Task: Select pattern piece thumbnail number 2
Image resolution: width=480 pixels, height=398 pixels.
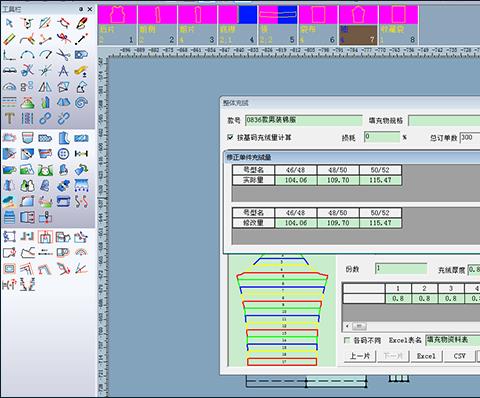Action: click(157, 25)
